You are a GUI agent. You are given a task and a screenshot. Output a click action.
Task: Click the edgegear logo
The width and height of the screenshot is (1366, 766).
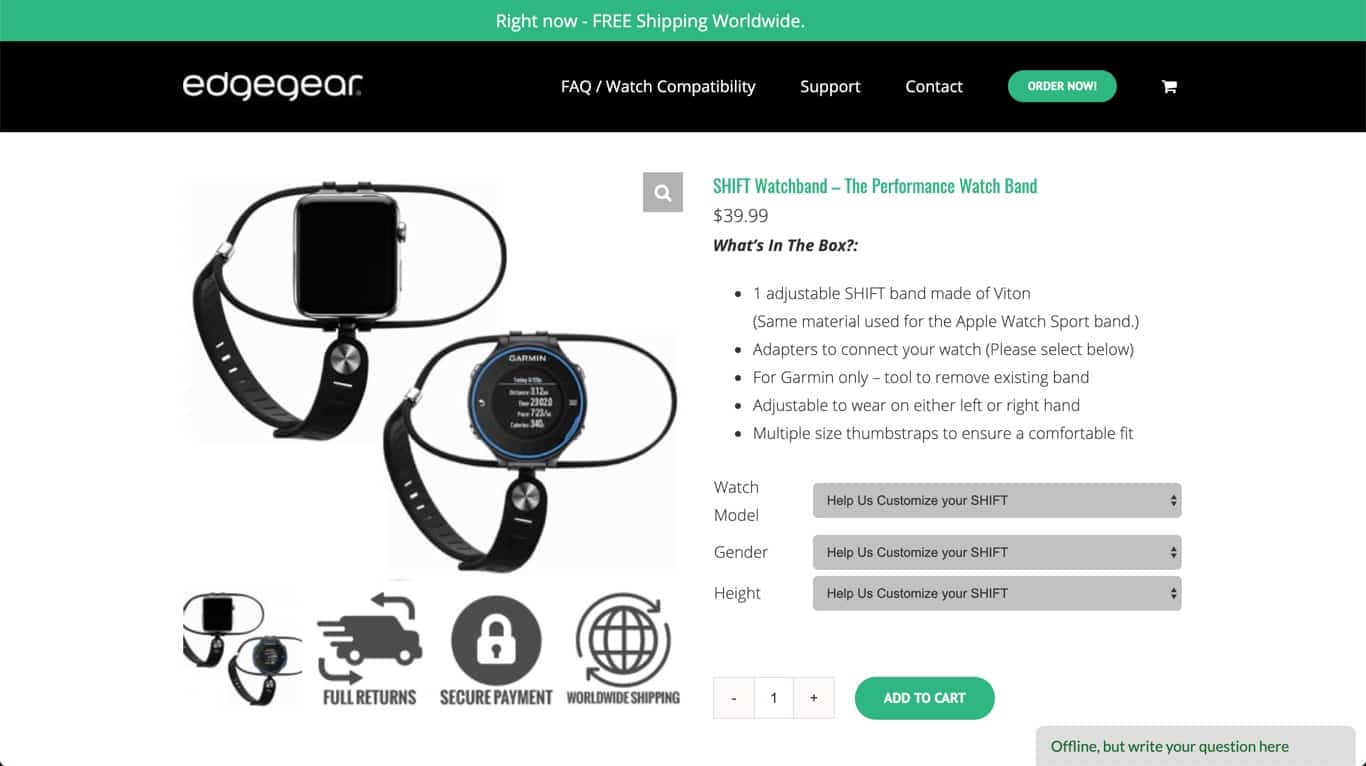click(x=272, y=86)
